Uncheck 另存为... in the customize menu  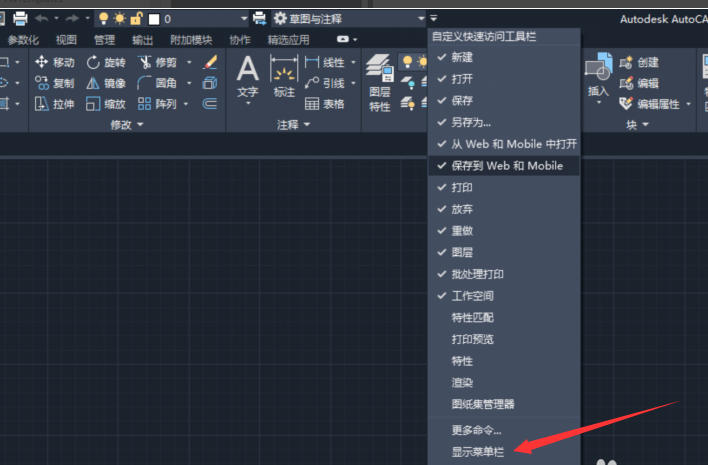(503, 122)
